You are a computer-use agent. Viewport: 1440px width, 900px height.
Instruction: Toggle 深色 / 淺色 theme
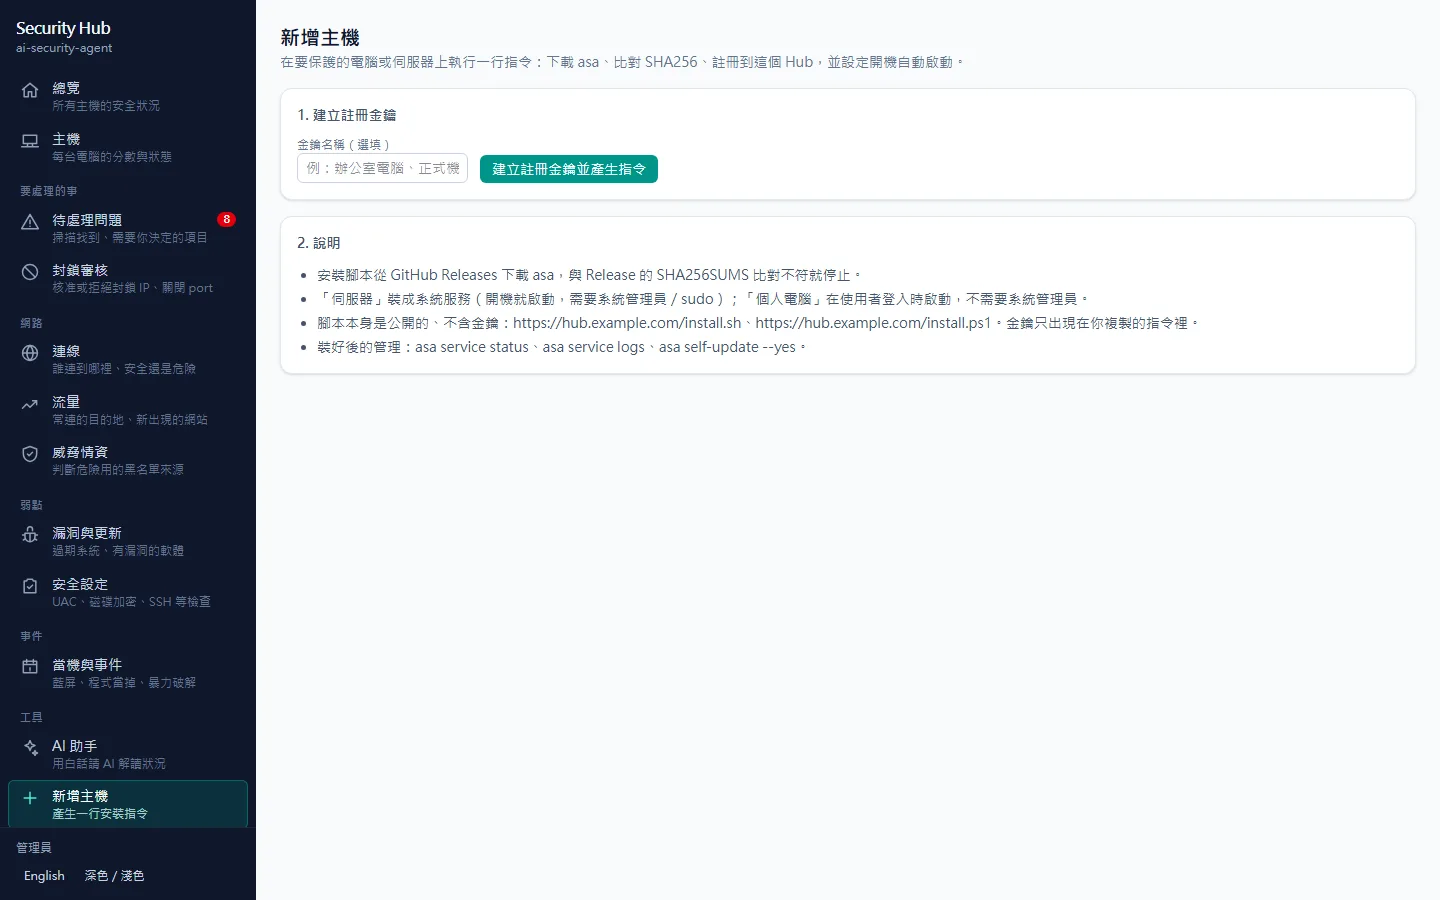pyautogui.click(x=114, y=876)
